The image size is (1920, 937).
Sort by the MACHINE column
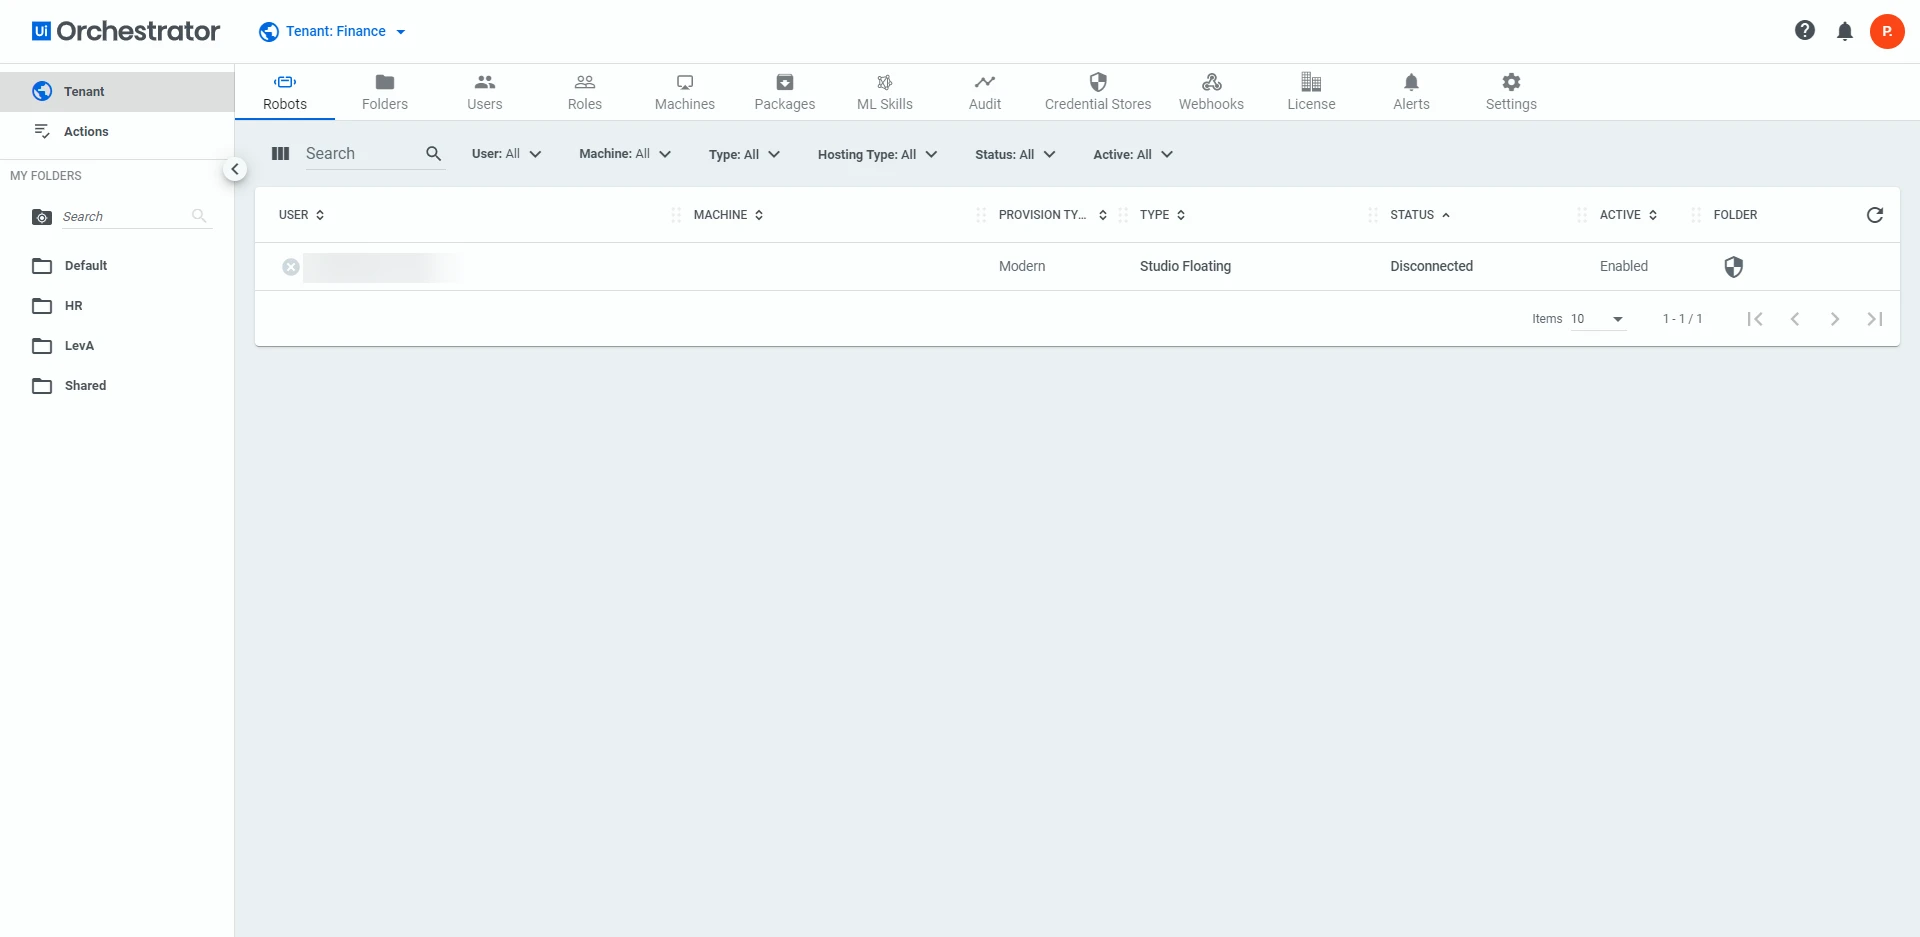(x=729, y=215)
